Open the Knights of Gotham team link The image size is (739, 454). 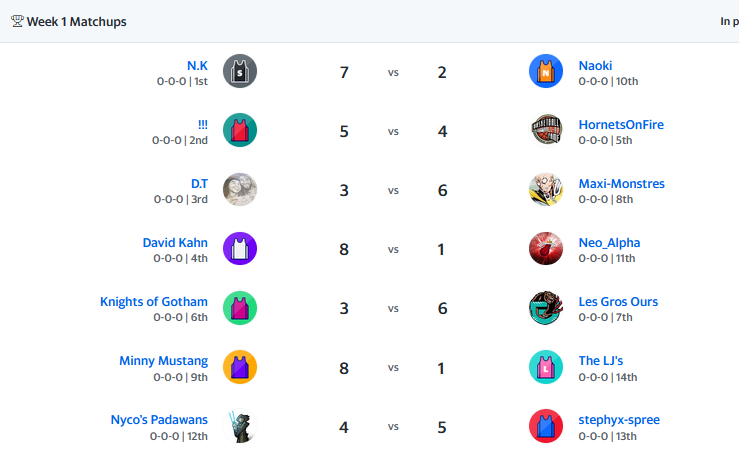click(154, 302)
